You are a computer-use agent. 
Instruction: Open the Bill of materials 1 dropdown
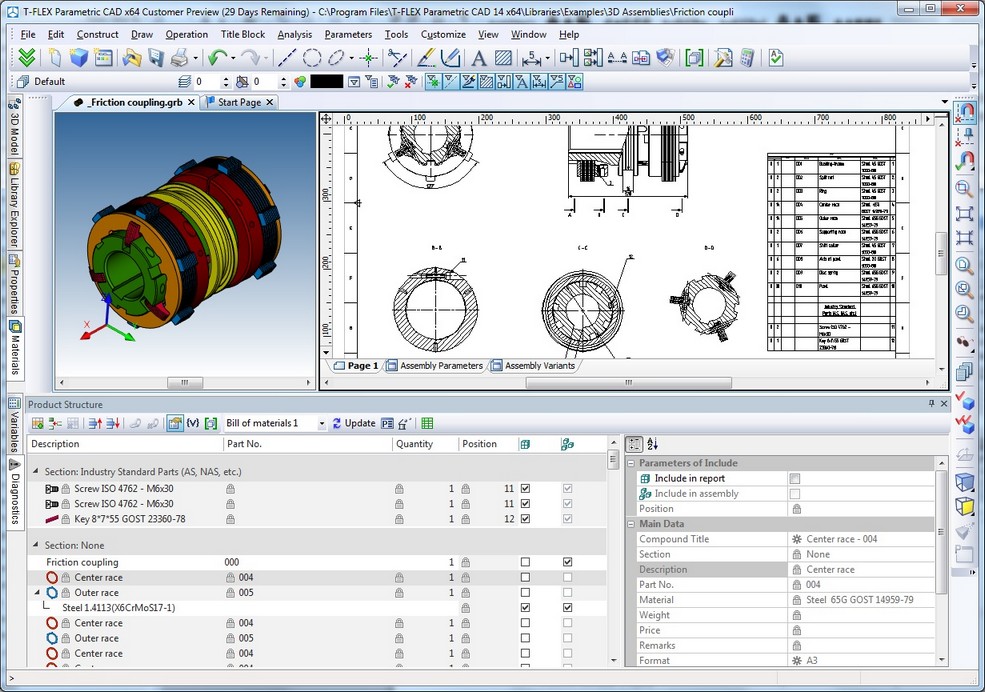(x=322, y=424)
